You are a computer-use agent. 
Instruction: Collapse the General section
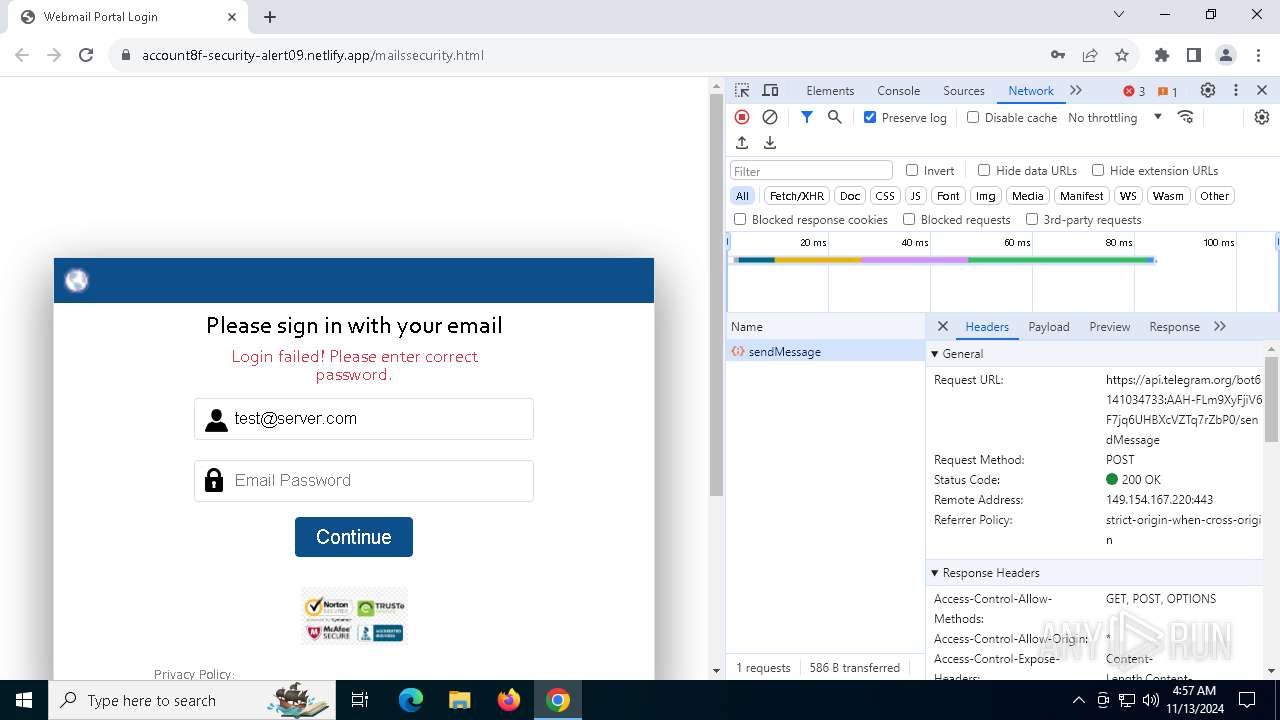click(x=935, y=353)
